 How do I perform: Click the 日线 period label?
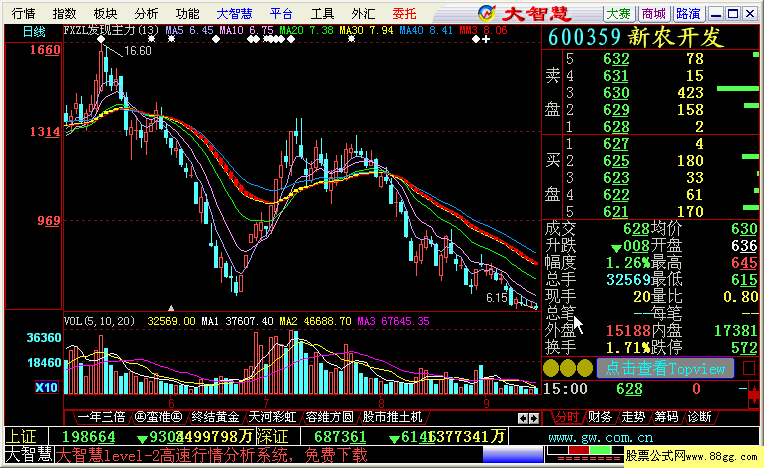pyautogui.click(x=34, y=32)
